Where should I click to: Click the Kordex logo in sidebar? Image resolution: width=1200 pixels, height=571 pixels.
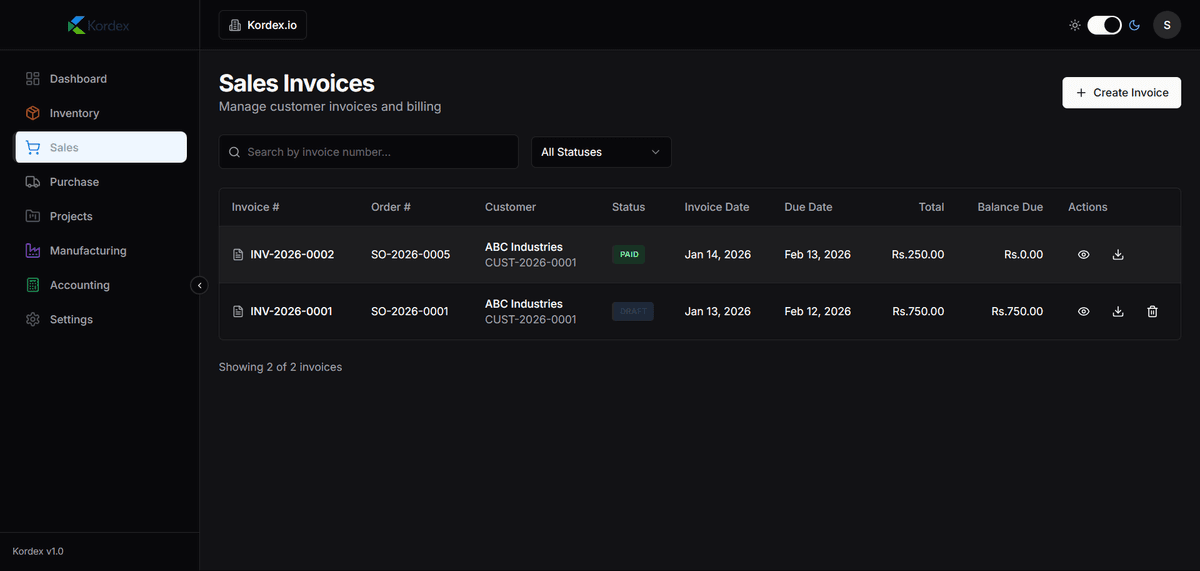[98, 25]
